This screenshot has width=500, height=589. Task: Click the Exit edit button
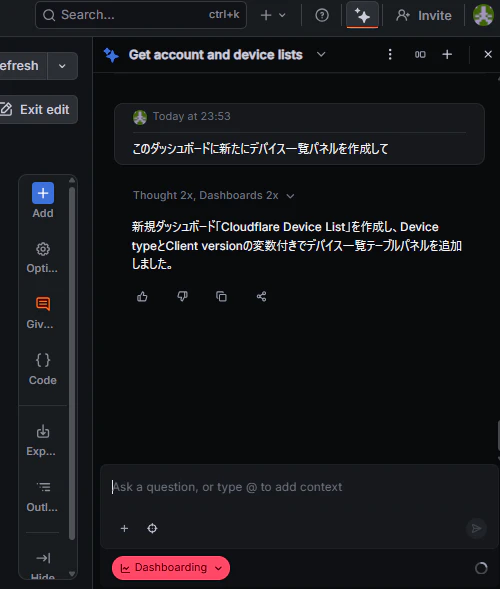pyautogui.click(x=36, y=110)
